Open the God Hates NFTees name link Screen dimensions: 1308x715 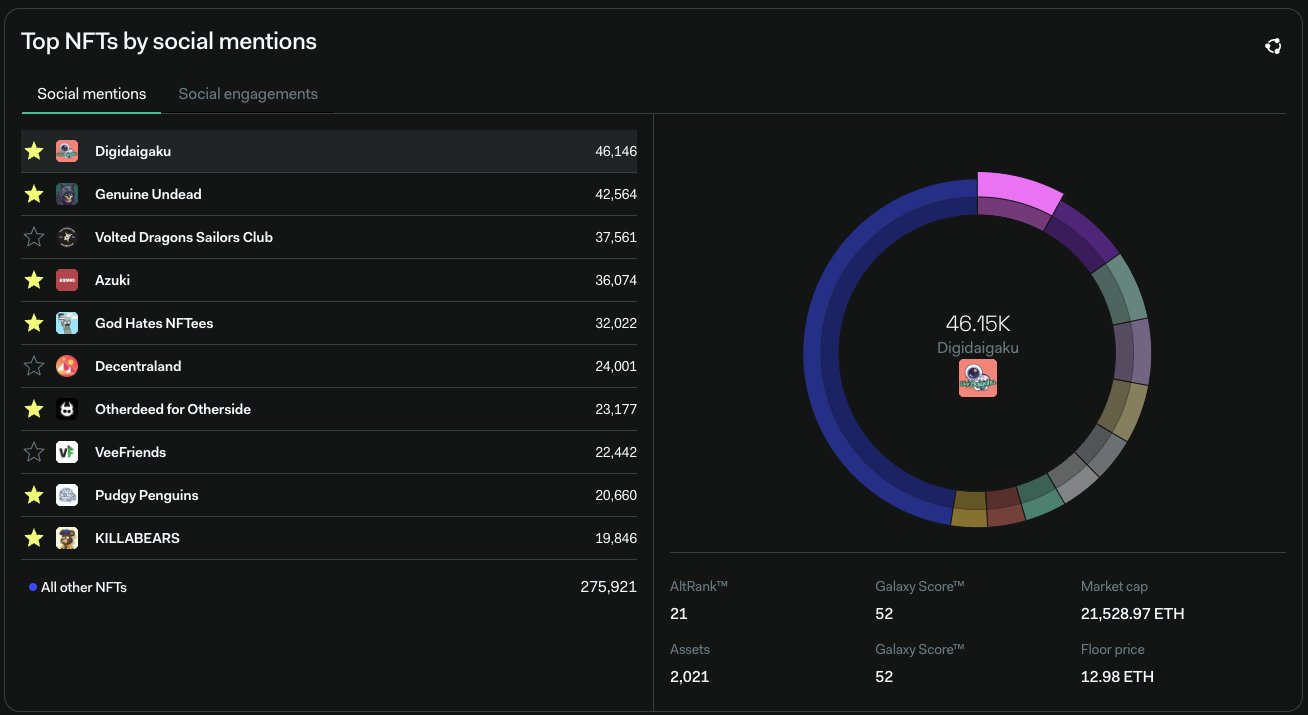click(x=154, y=323)
